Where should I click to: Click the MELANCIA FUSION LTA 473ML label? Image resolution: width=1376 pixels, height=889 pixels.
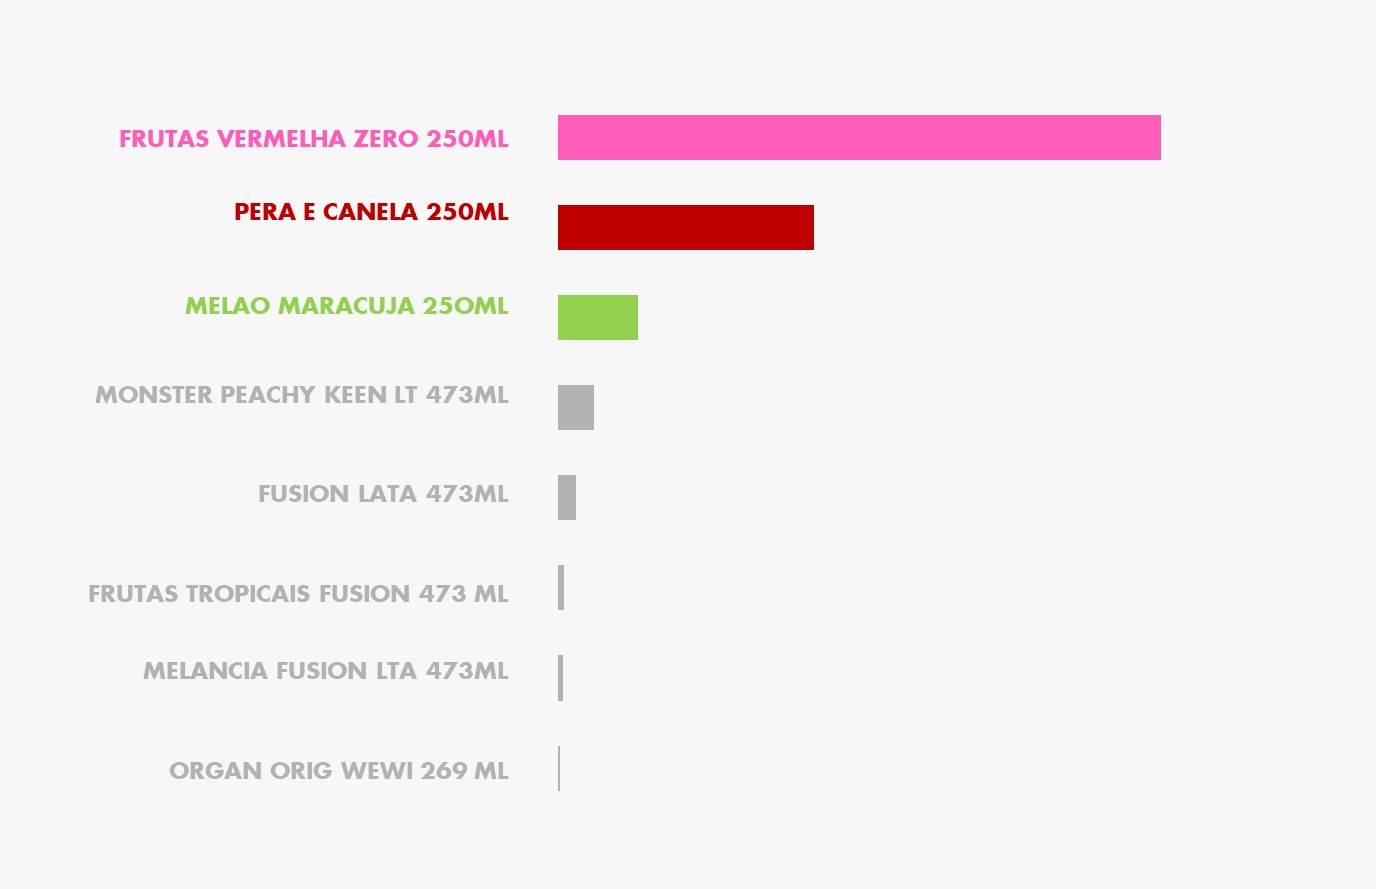point(325,671)
